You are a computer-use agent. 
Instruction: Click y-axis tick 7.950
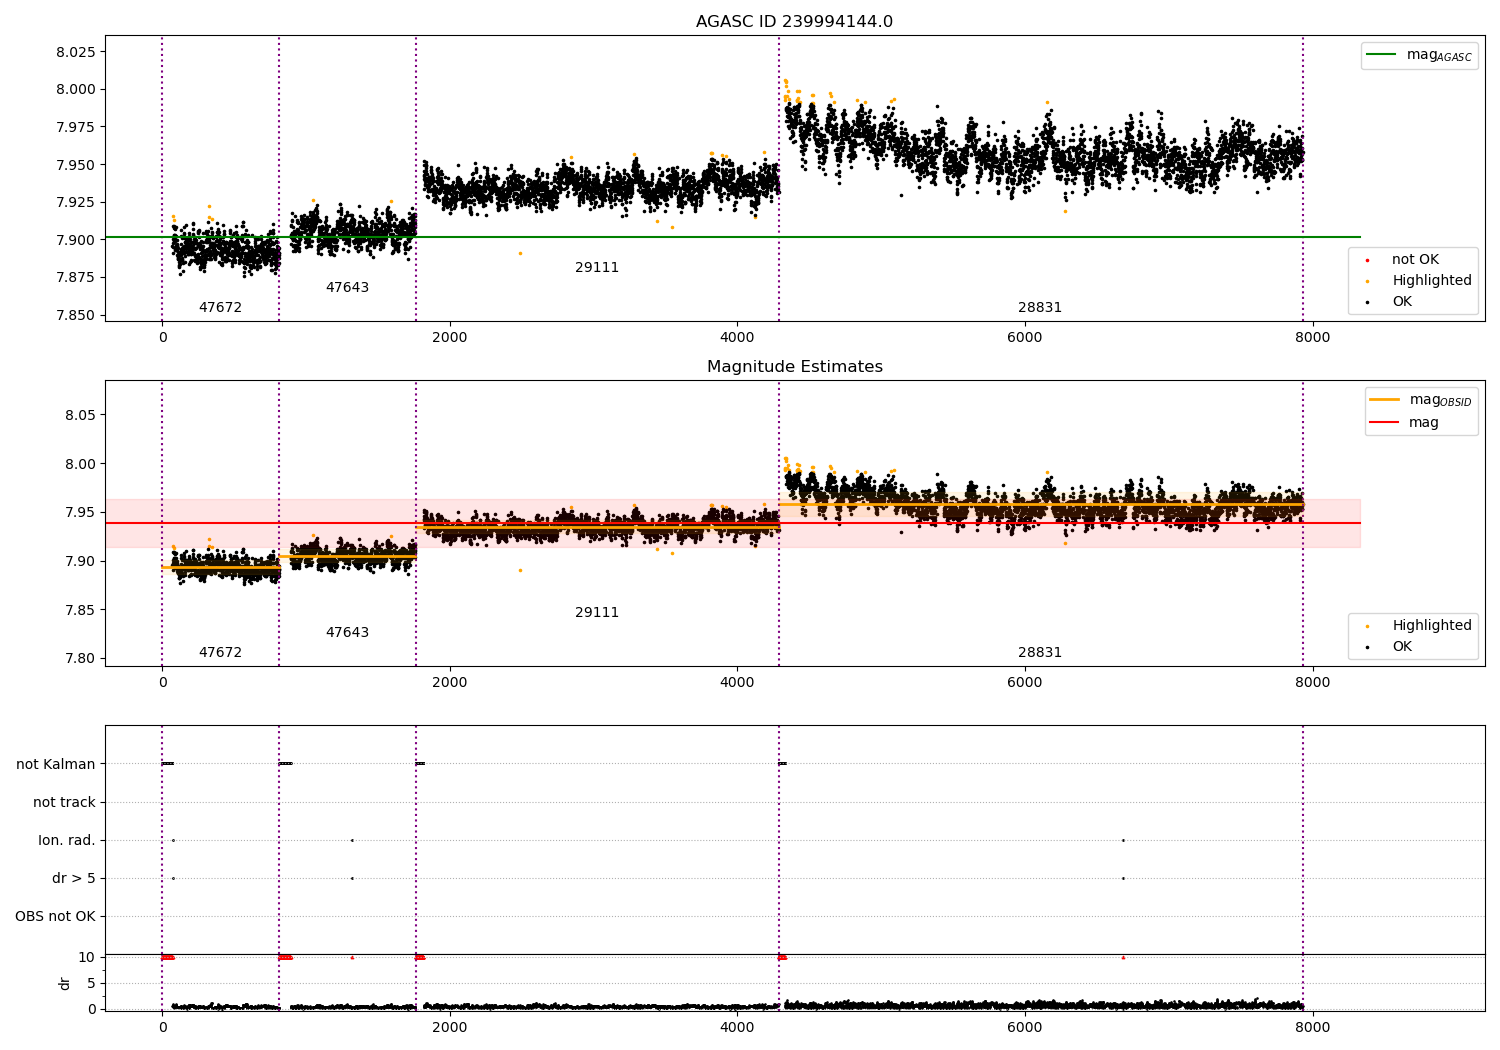click(76, 165)
